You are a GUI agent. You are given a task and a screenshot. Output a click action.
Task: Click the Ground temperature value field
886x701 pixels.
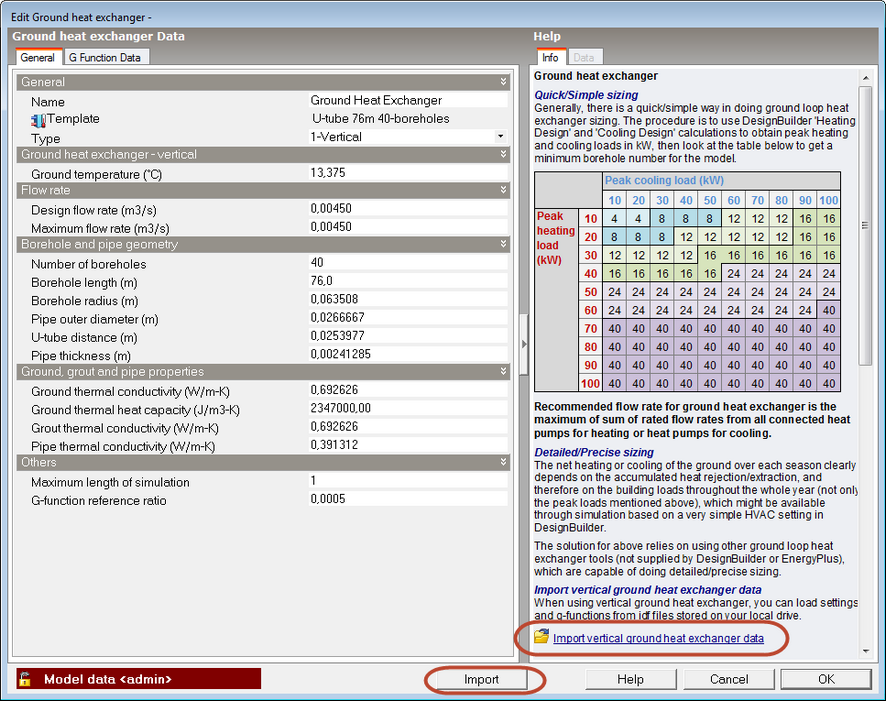[408, 174]
